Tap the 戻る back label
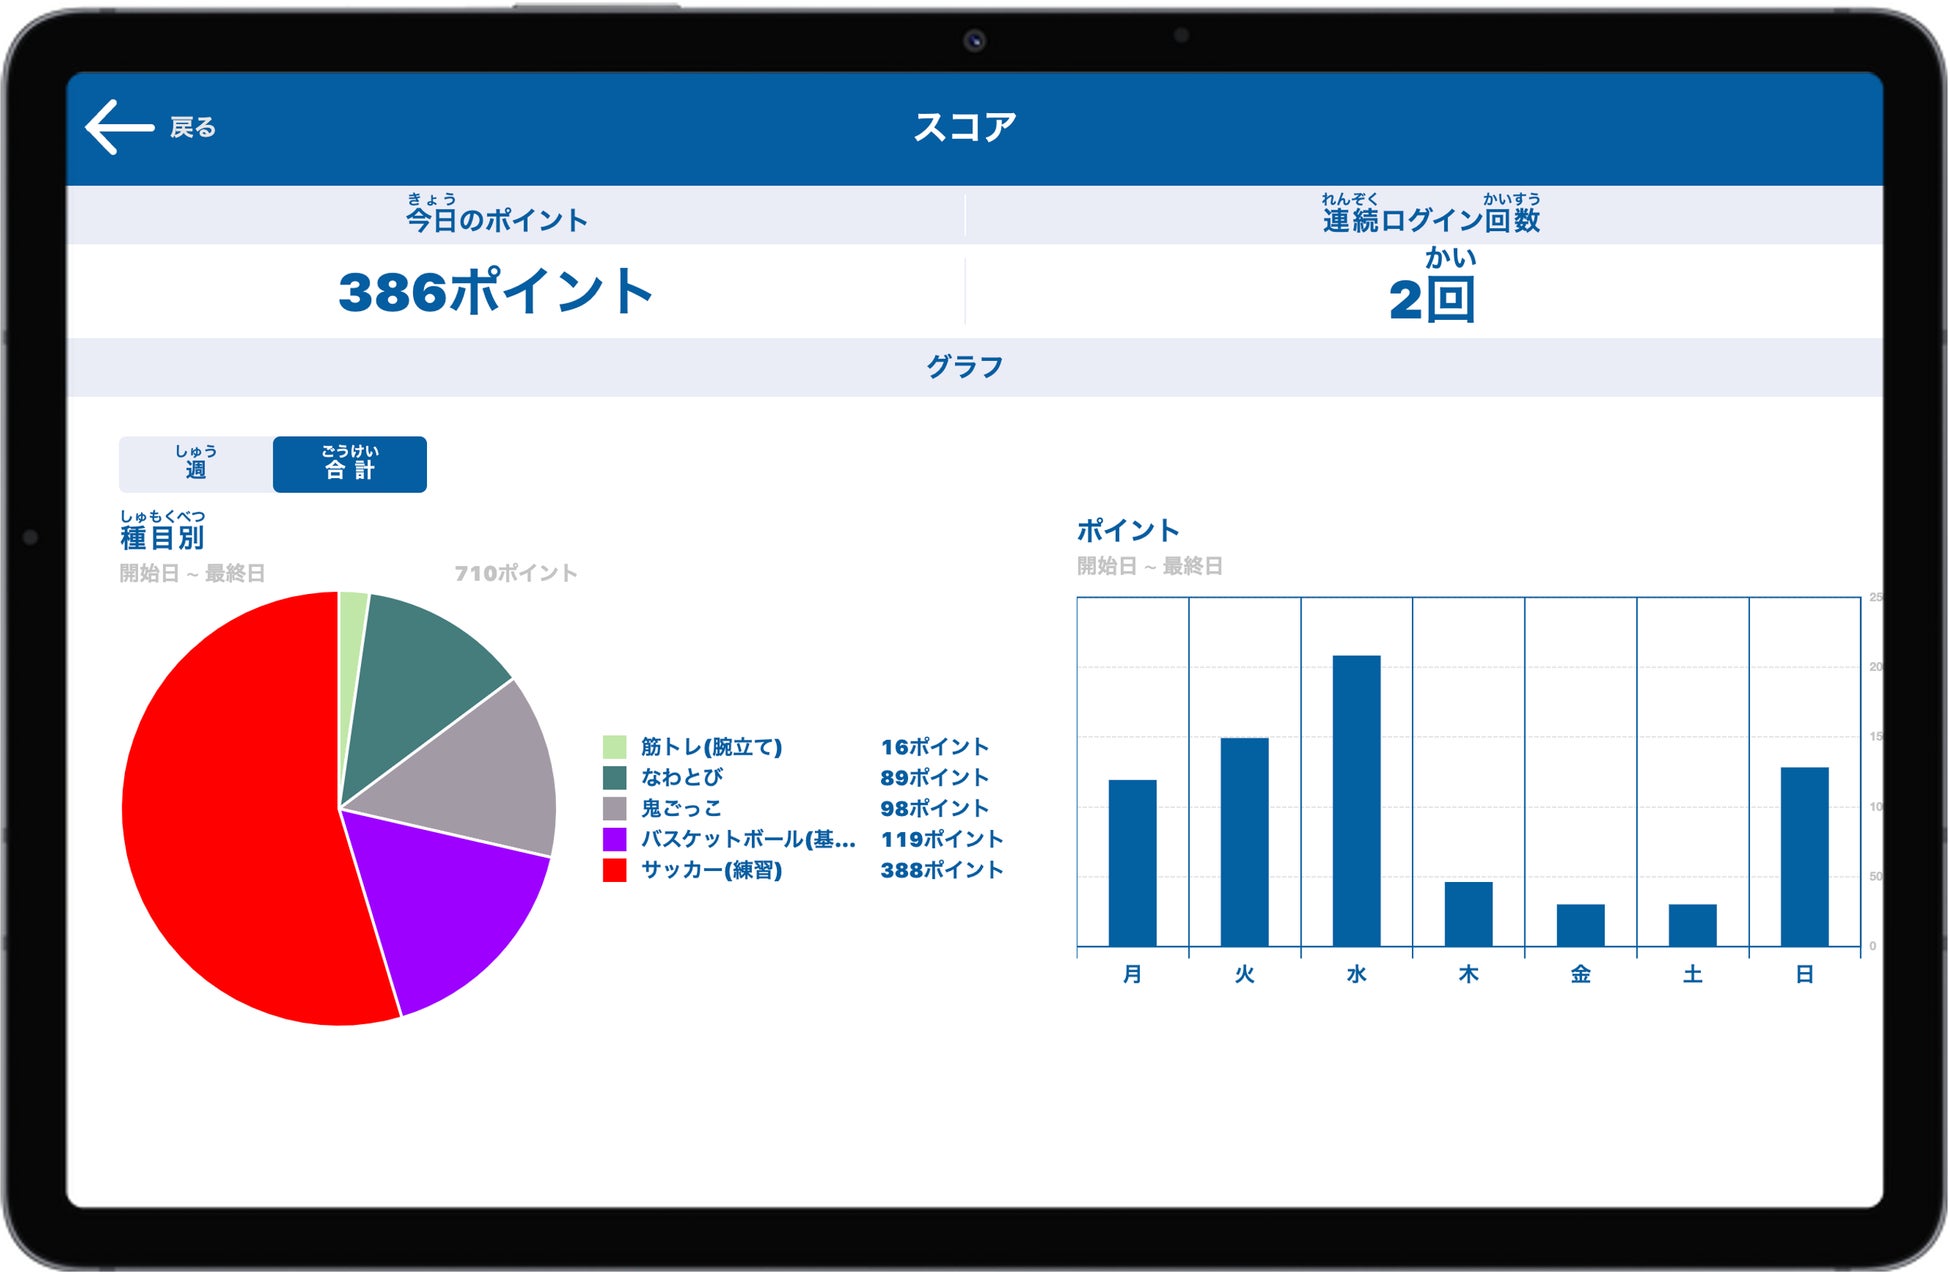The height and width of the screenshot is (1272, 1950). [193, 128]
